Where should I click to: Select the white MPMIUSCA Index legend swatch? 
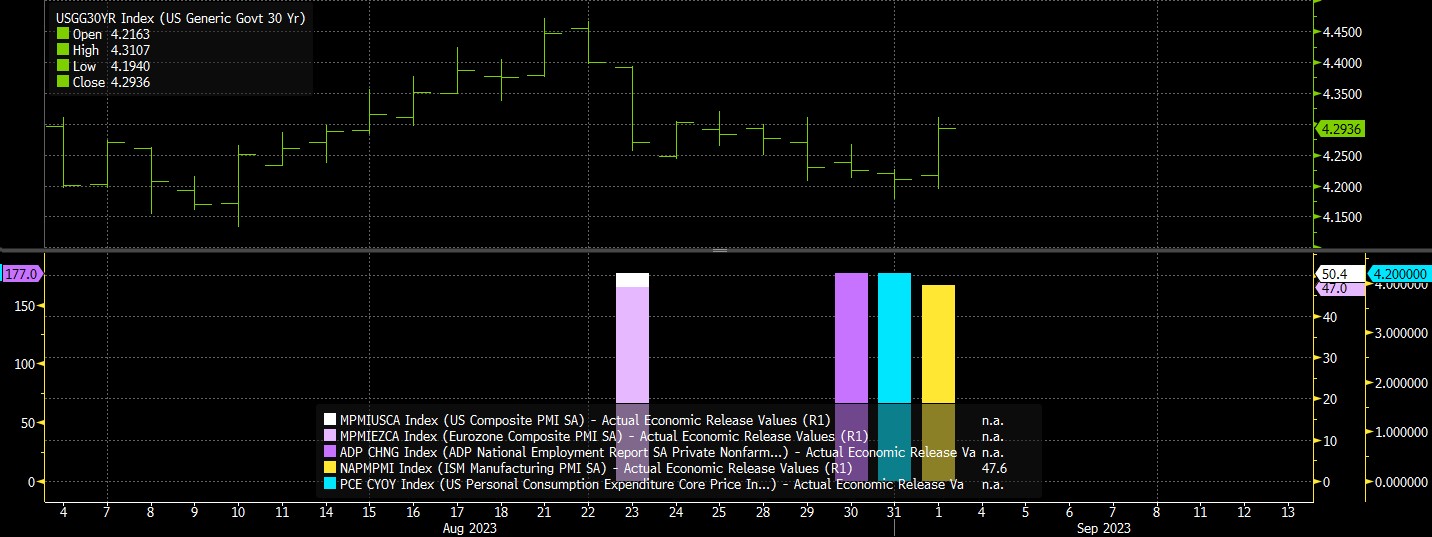(x=330, y=419)
